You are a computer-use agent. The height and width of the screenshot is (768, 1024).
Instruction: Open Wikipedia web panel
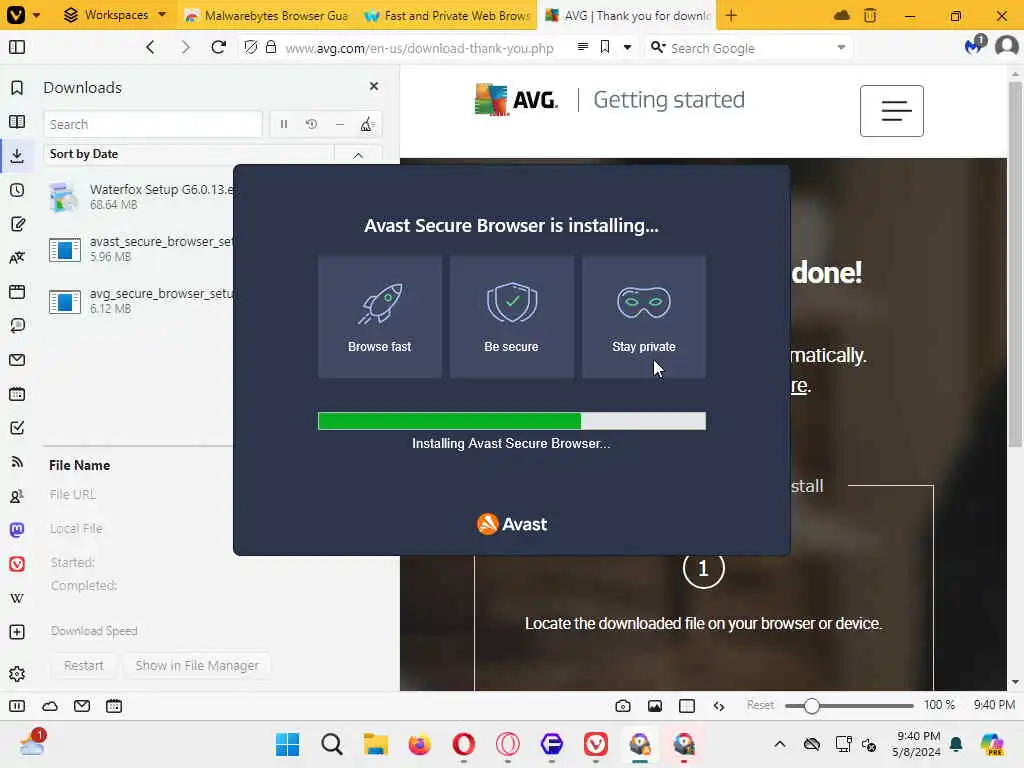tap(17, 598)
